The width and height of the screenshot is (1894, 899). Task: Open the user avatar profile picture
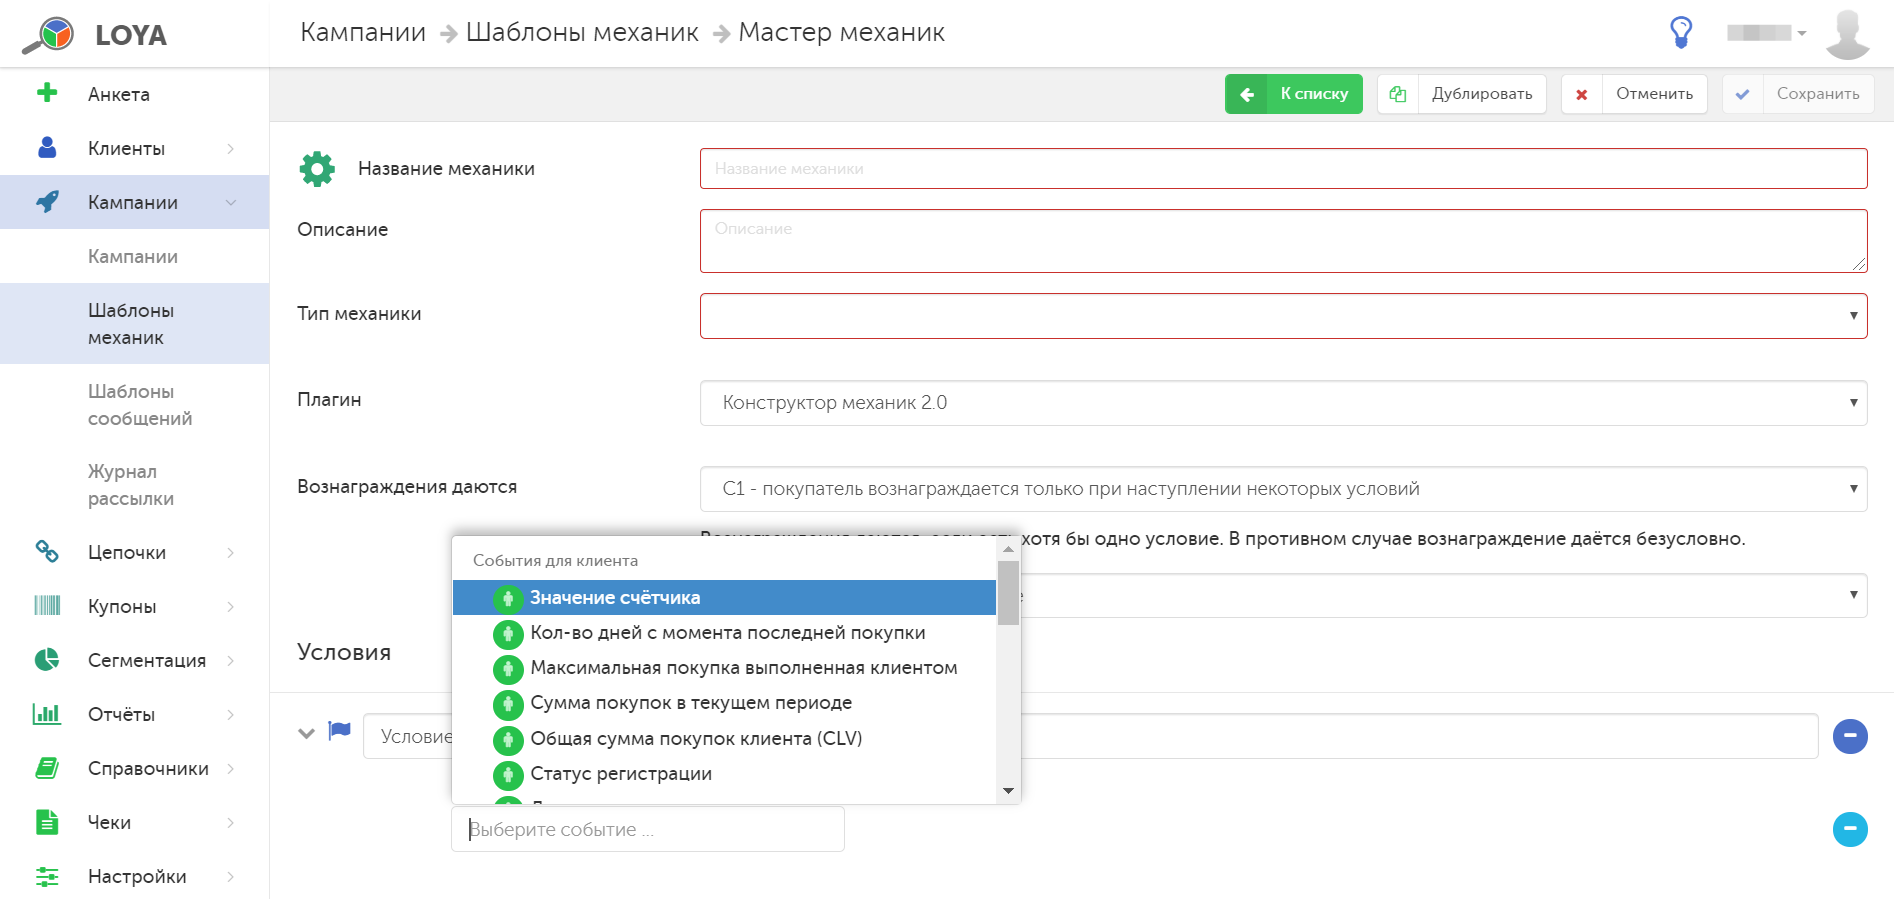pyautogui.click(x=1847, y=34)
